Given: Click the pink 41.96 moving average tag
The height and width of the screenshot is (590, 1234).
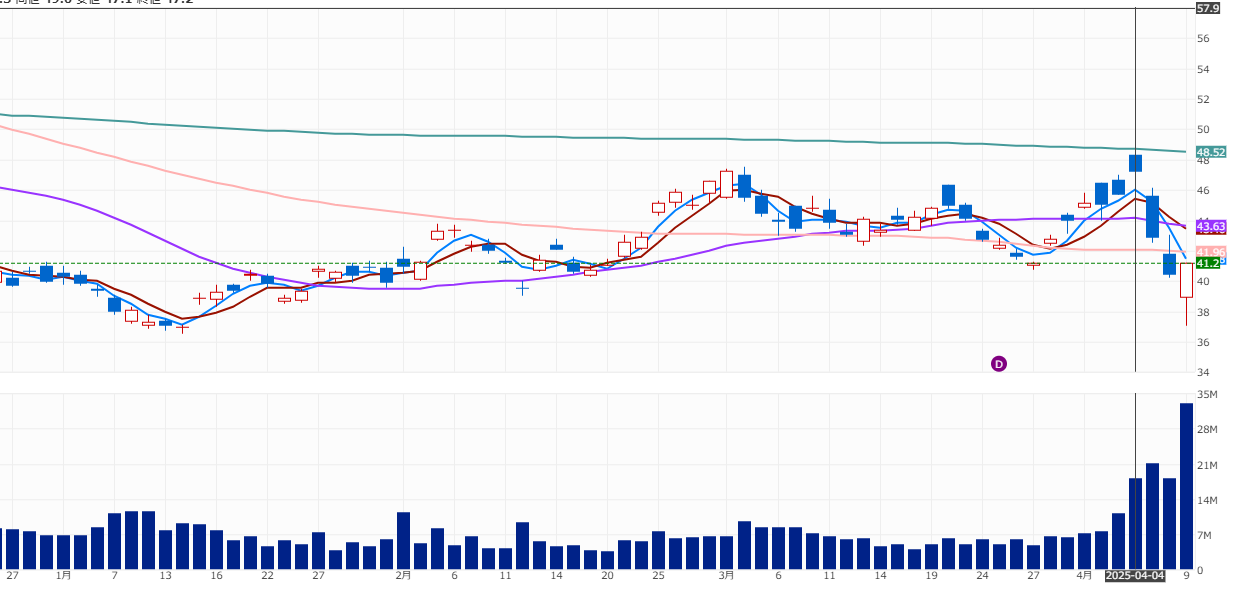Looking at the screenshot, I should [1210, 252].
